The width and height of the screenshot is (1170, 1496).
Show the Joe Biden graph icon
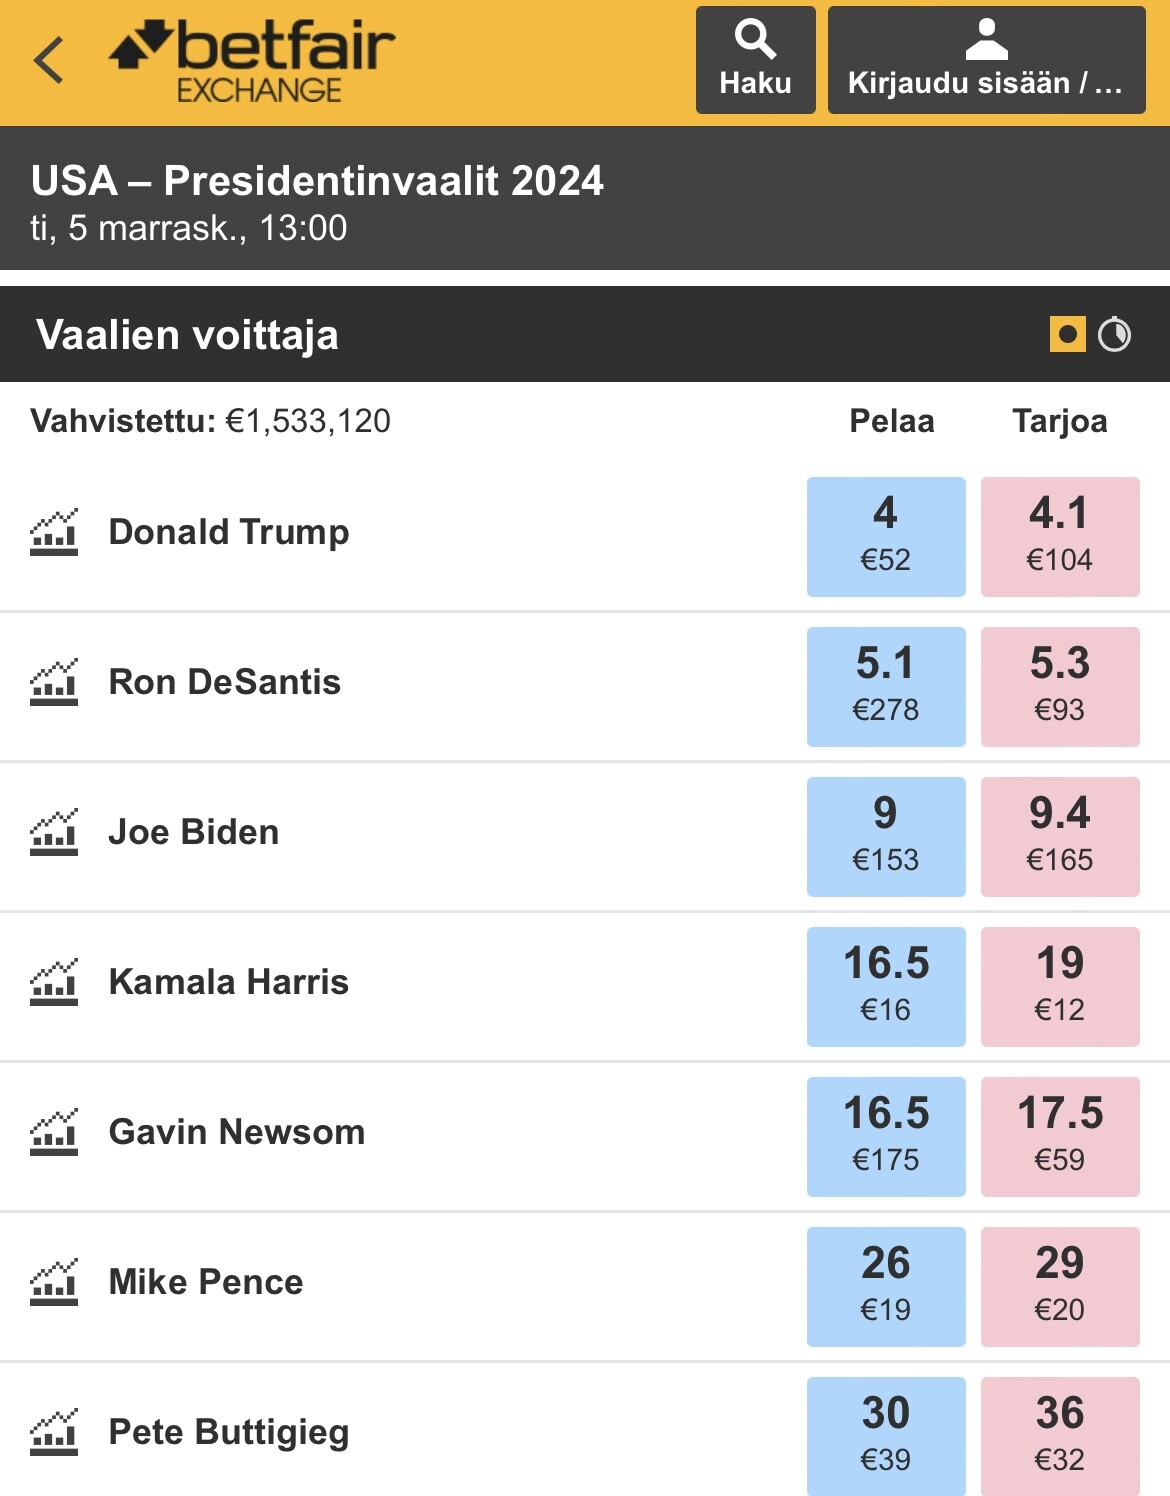tap(54, 832)
